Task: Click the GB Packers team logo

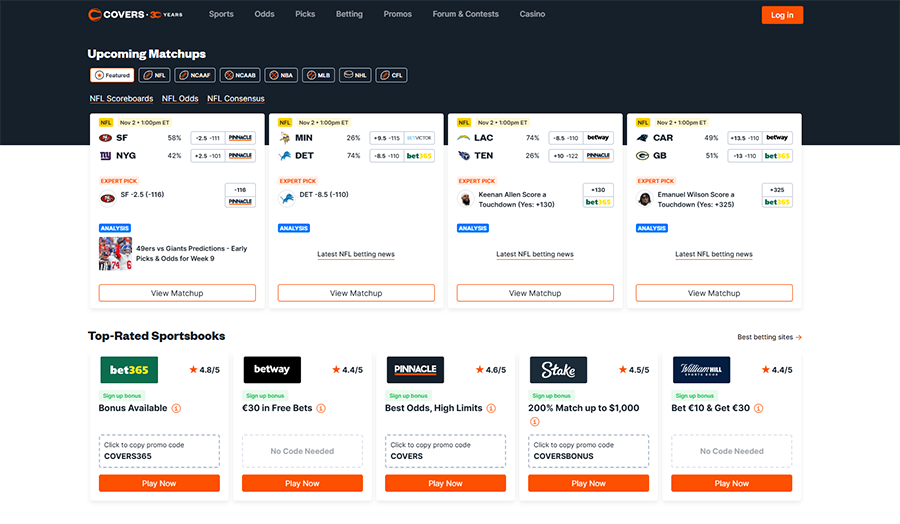Action: [x=643, y=156]
